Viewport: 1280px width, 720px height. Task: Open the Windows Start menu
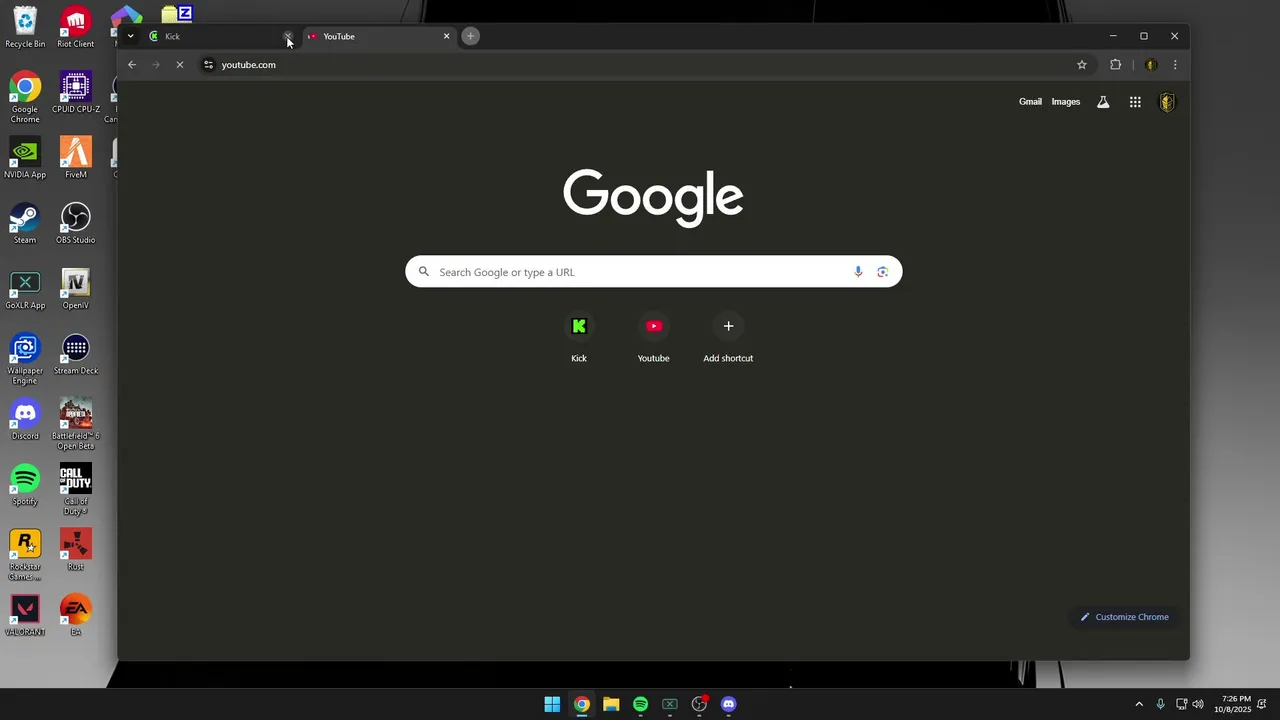[552, 704]
